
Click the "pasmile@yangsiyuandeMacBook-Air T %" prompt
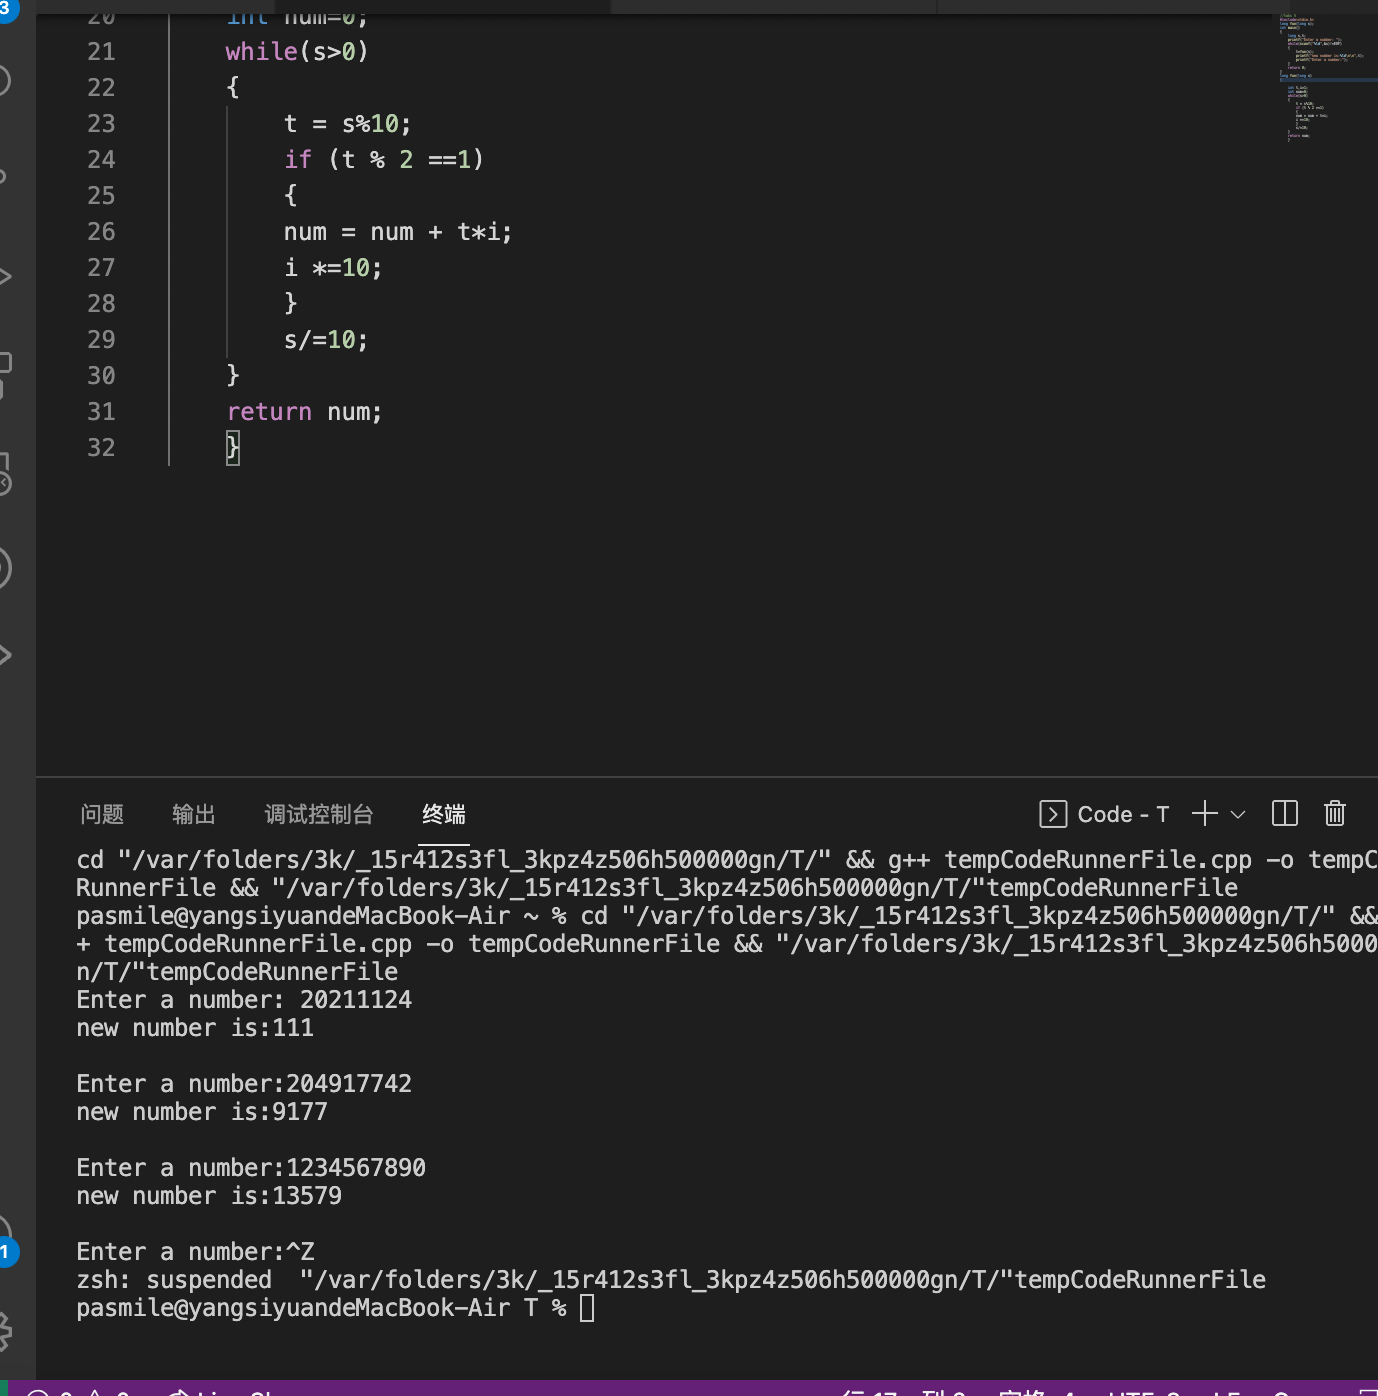(x=321, y=1308)
